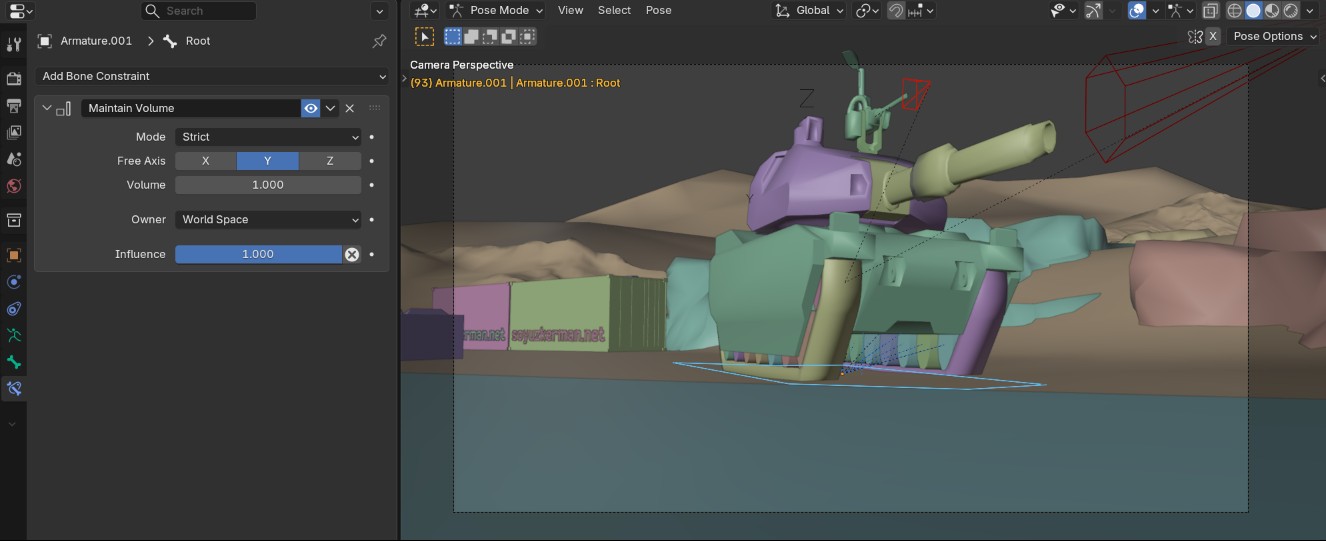This screenshot has width=1326, height=541.
Task: Animate the Influence property dot
Action: [372, 254]
